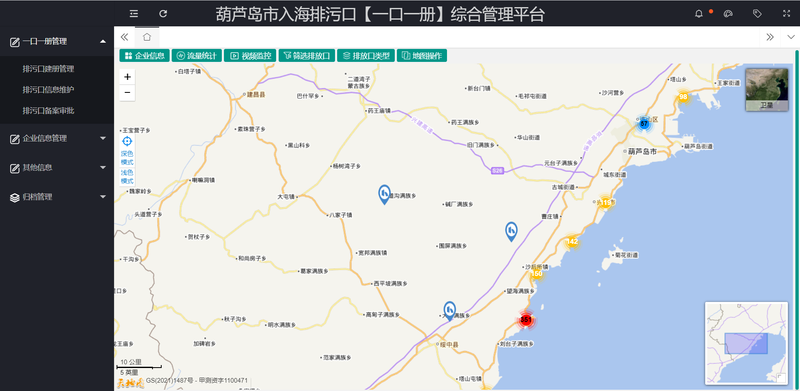
Task: Toggle satellite layer thumbnail 卫星
Action: (x=766, y=90)
